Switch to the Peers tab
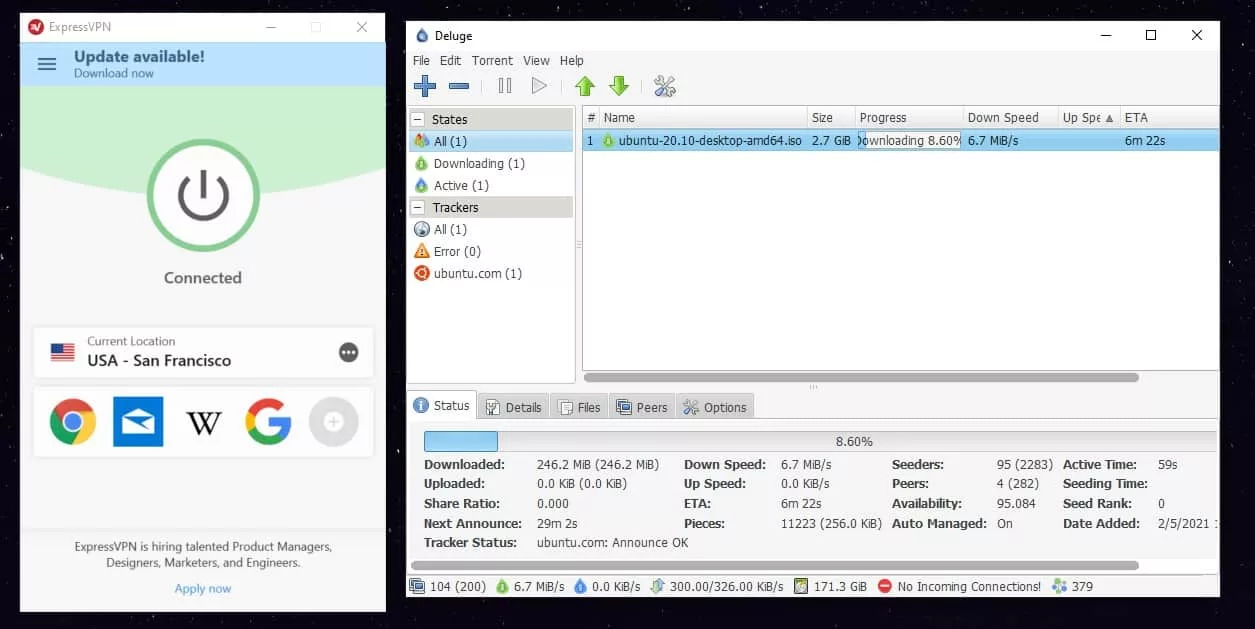Viewport: 1255px width, 629px height. [642, 406]
